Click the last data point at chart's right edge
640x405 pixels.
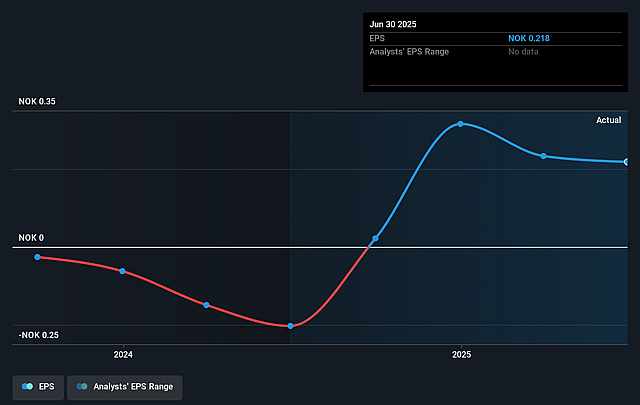coord(627,161)
